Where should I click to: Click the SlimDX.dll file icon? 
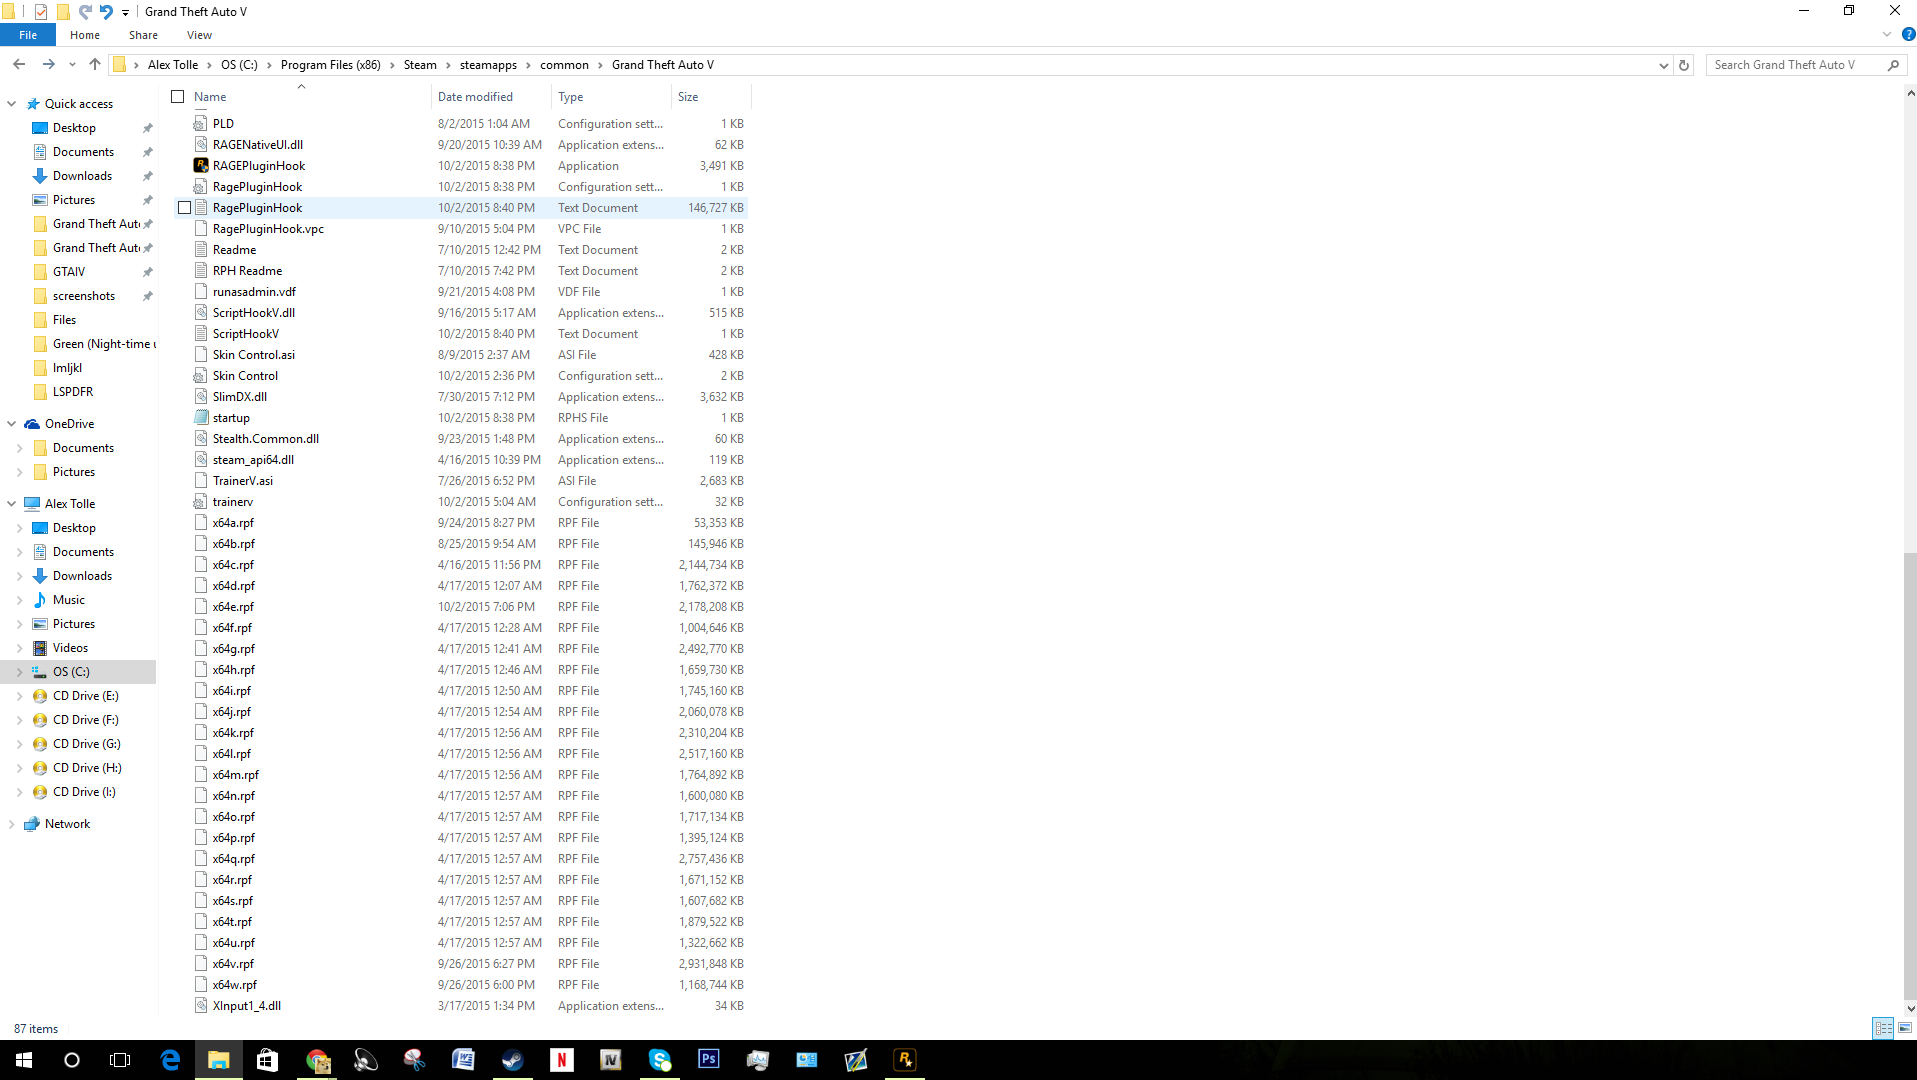pos(201,397)
